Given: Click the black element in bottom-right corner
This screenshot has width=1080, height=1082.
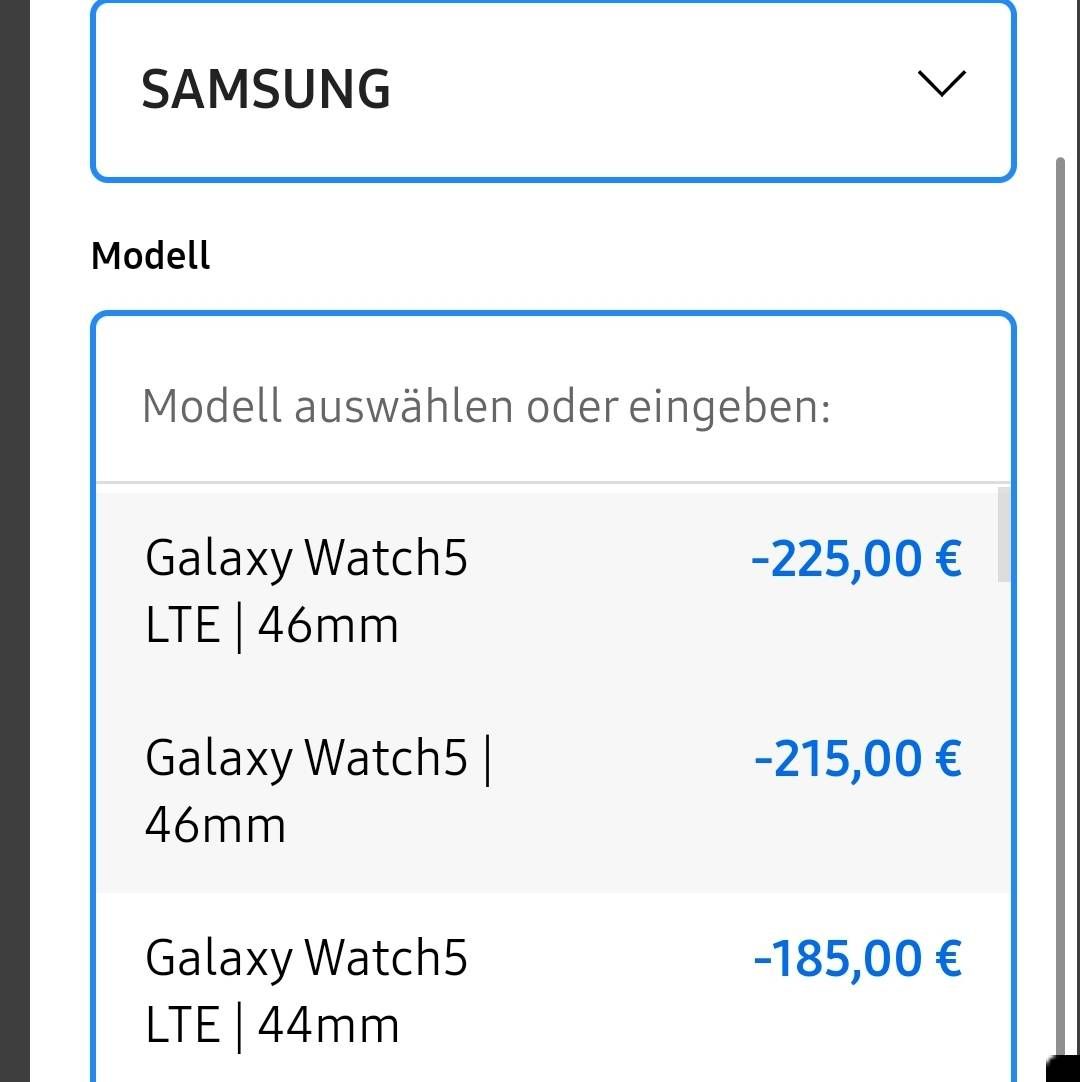Looking at the screenshot, I should coord(1062,1066).
